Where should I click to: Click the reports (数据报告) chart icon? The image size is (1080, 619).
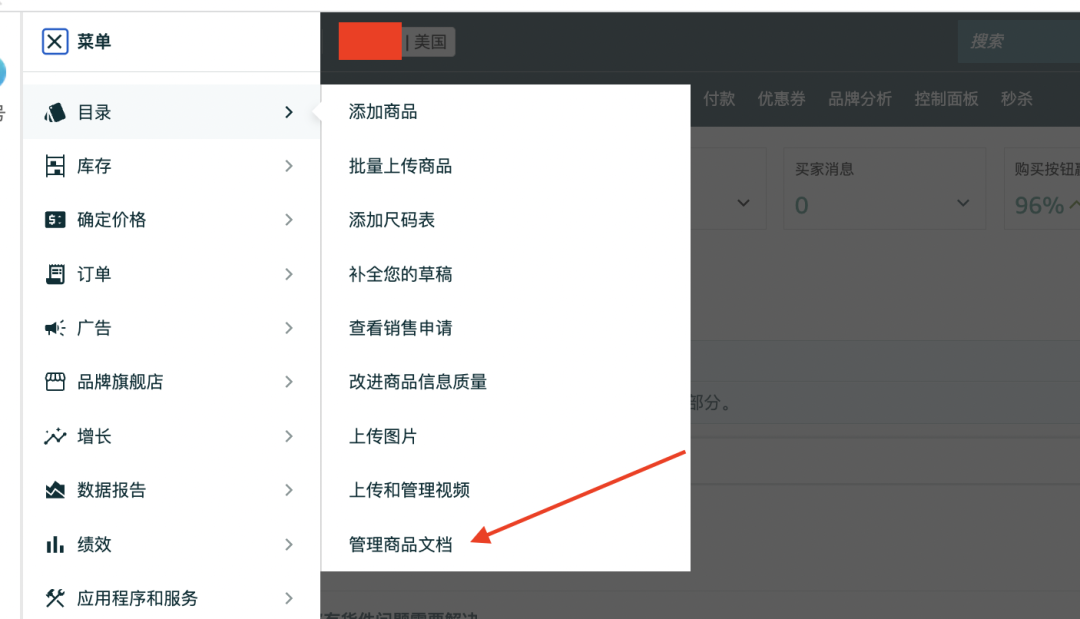(x=55, y=490)
